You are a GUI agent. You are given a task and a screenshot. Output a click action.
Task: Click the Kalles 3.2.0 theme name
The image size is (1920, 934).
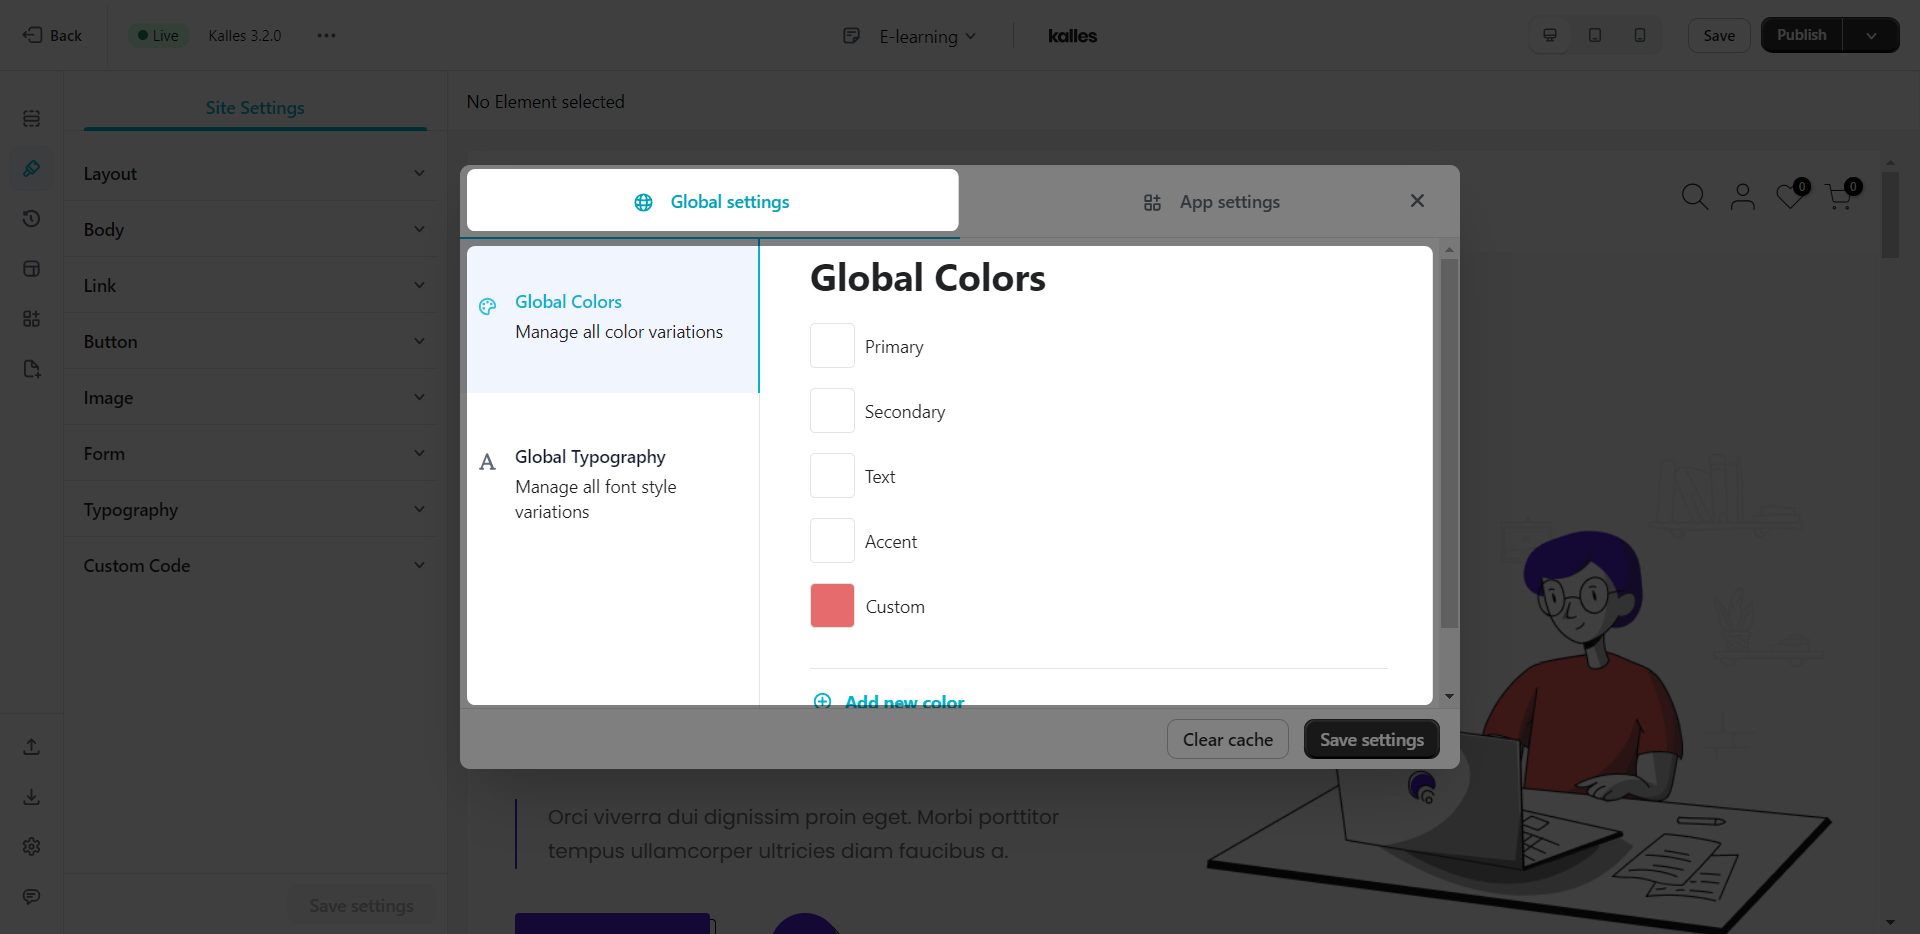click(x=245, y=36)
